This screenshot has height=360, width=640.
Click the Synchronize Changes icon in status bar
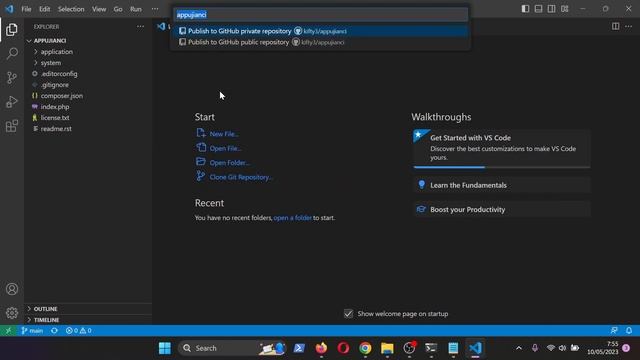[54, 331]
